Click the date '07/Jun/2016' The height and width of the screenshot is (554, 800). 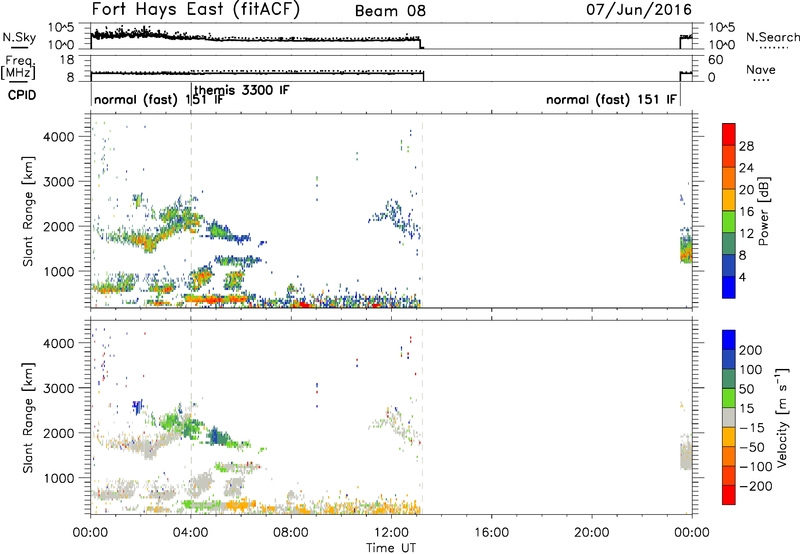[639, 9]
